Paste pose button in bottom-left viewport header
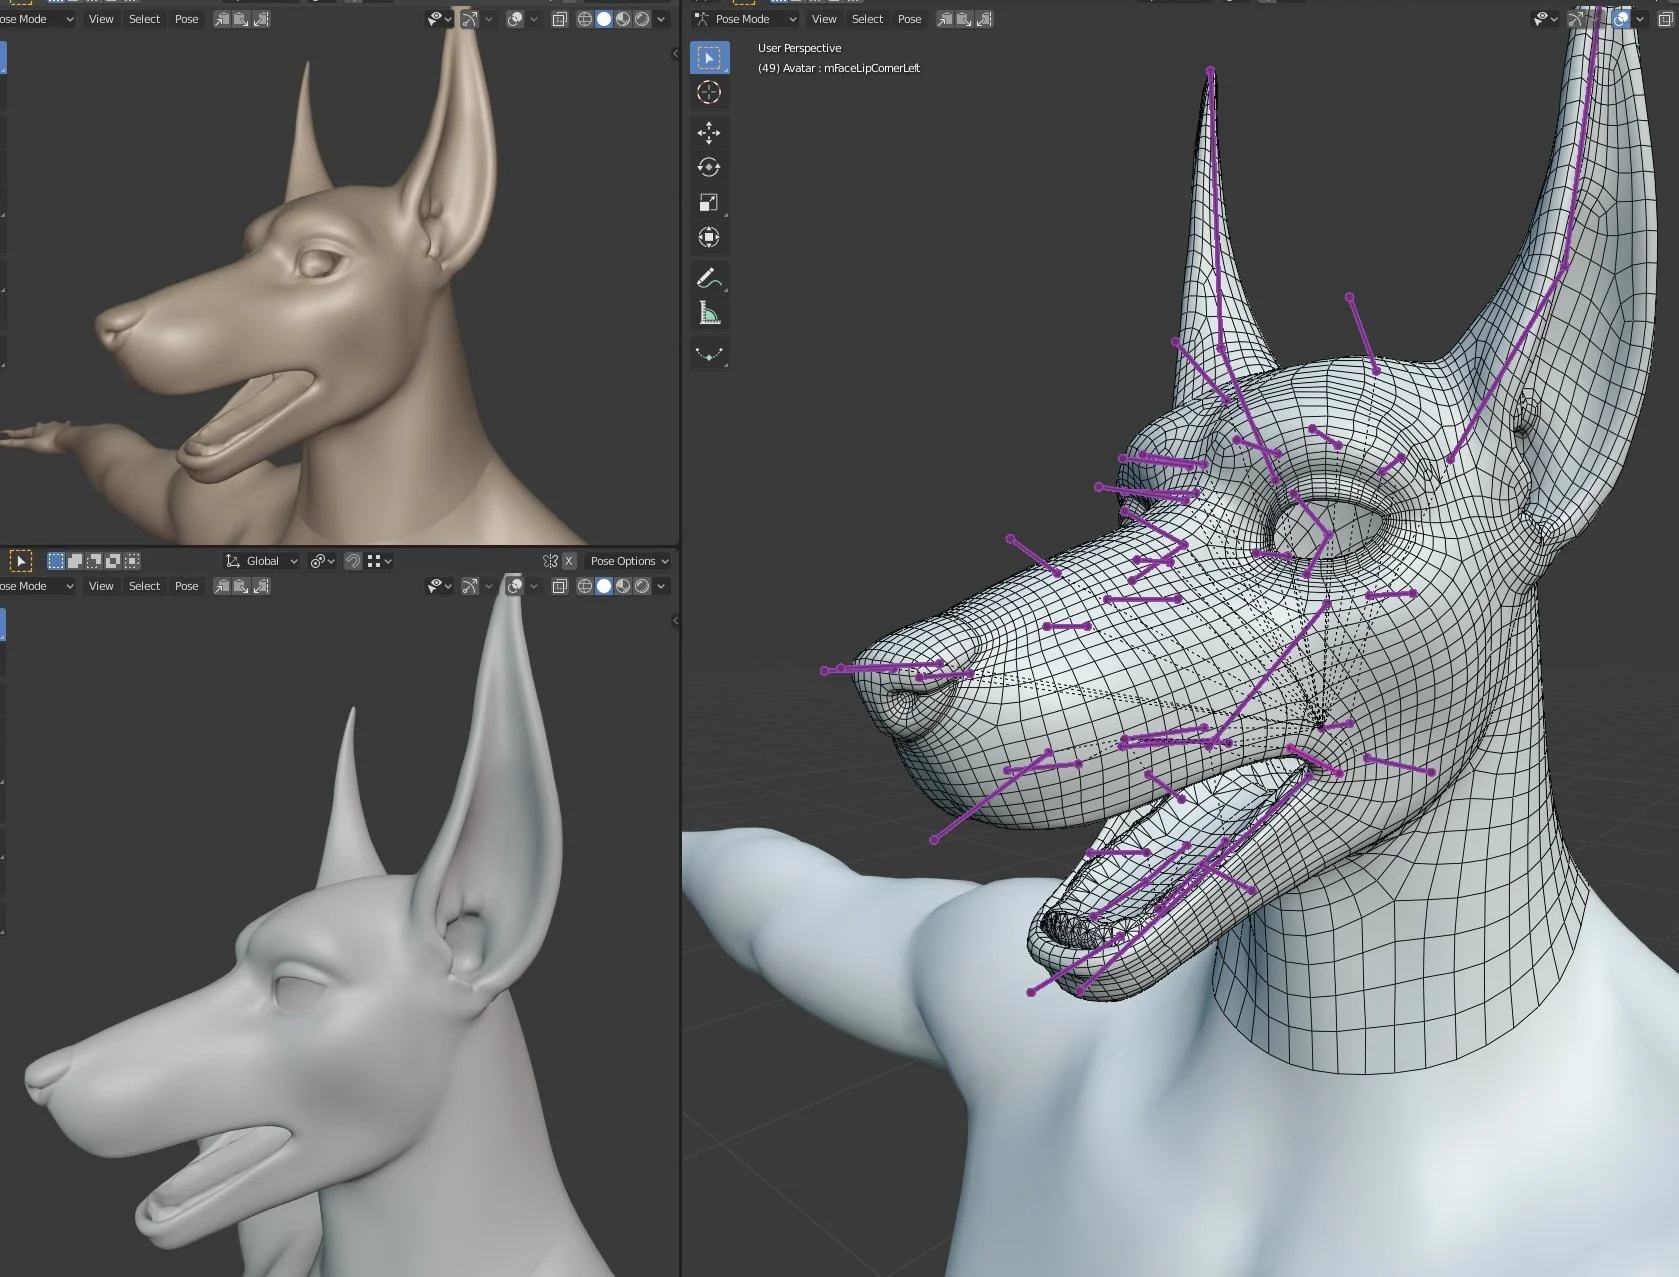Image resolution: width=1679 pixels, height=1277 pixels. tap(241, 586)
